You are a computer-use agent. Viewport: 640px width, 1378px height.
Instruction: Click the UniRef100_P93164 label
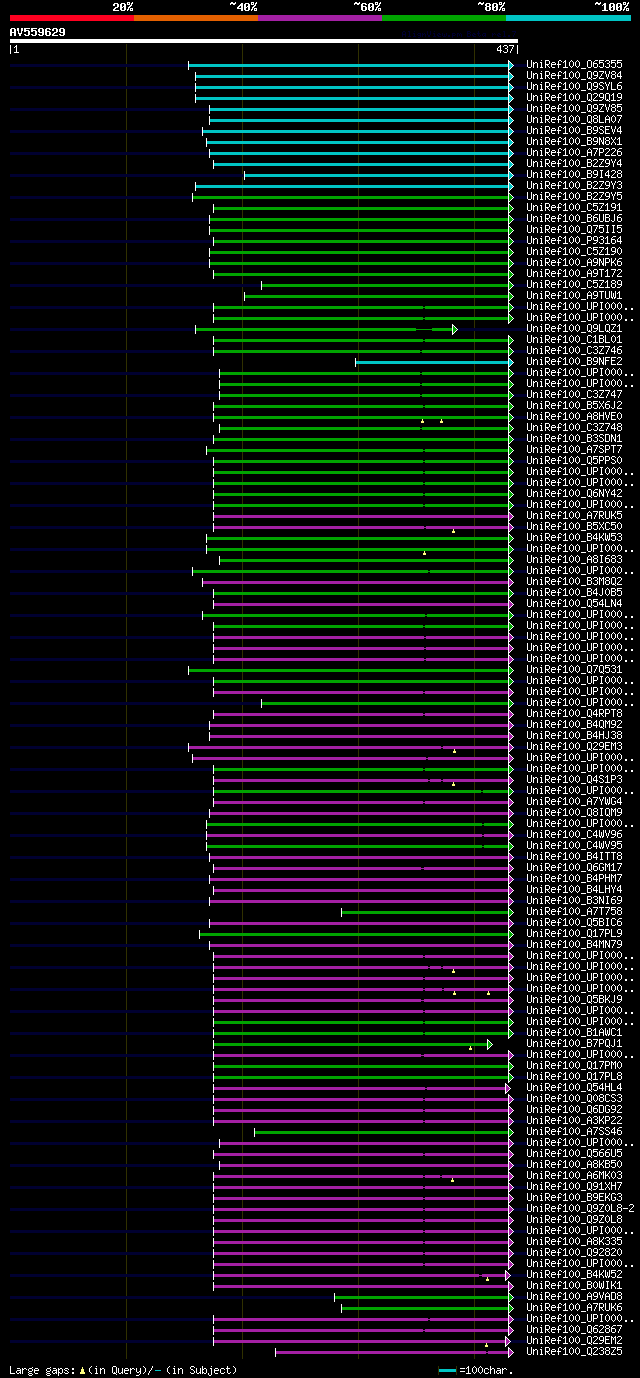pyautogui.click(x=574, y=241)
